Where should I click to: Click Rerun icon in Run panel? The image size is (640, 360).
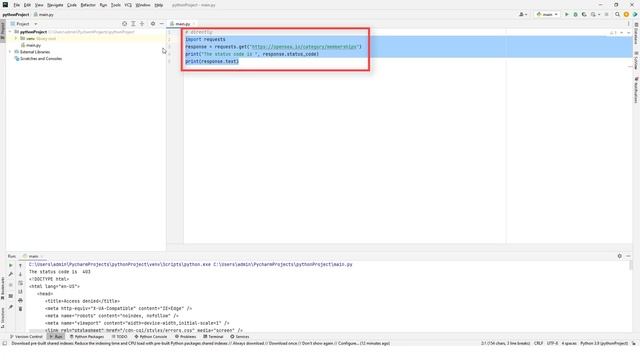click(11, 265)
